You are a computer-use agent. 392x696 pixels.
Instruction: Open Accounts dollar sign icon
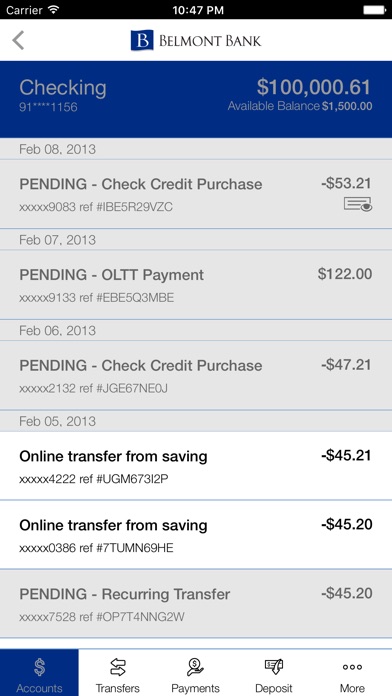point(40,667)
